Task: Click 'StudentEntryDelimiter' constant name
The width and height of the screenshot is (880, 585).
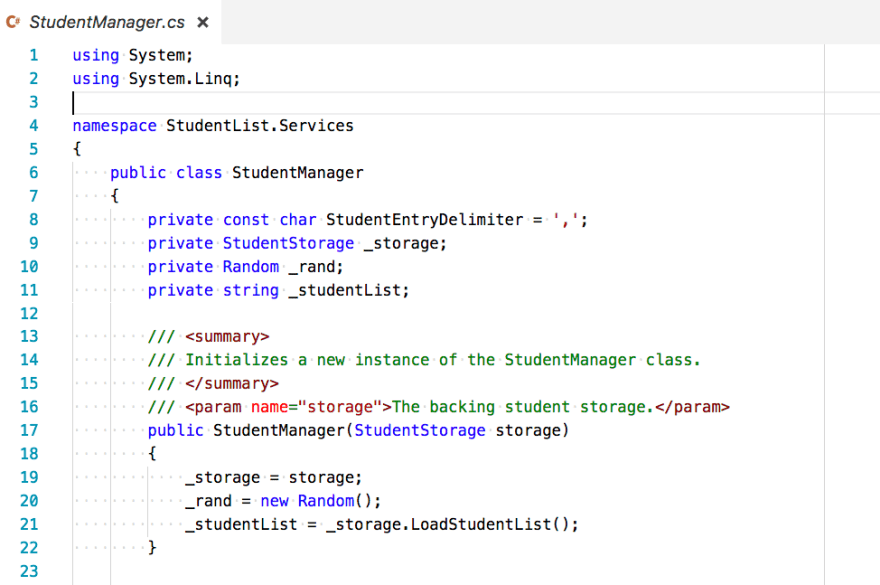Action: tap(424, 220)
